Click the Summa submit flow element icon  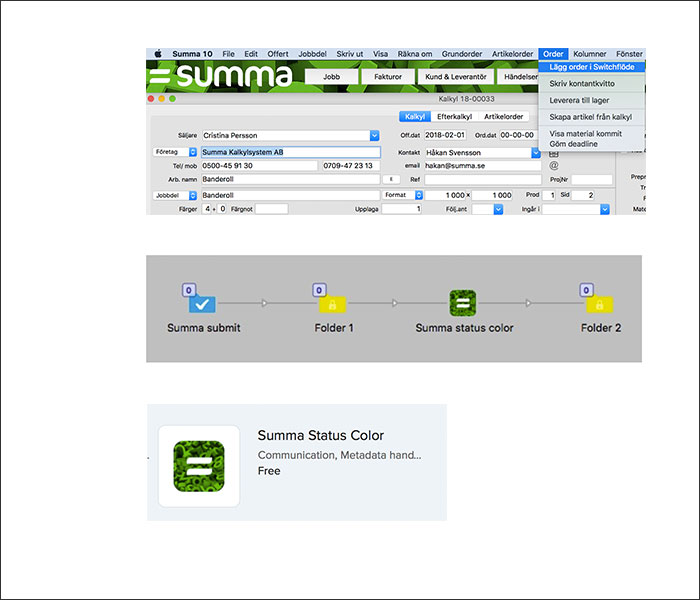[x=202, y=304]
